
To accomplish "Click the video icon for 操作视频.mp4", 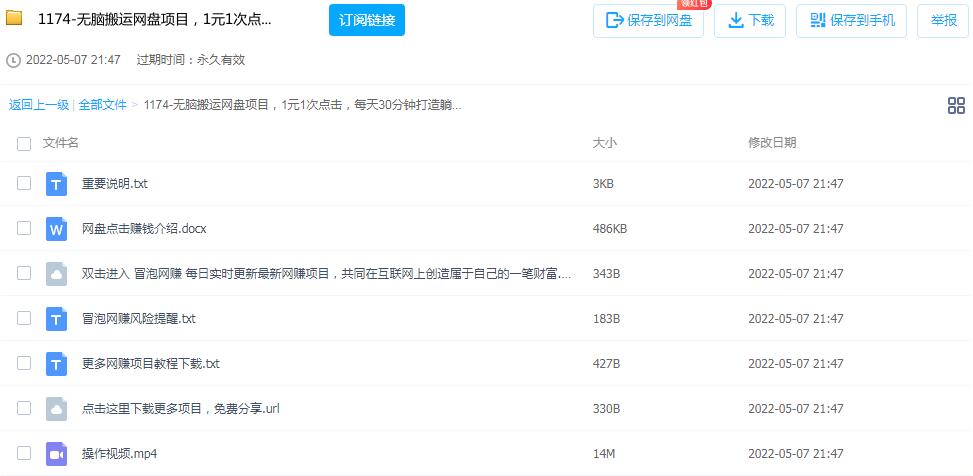I will (56, 454).
